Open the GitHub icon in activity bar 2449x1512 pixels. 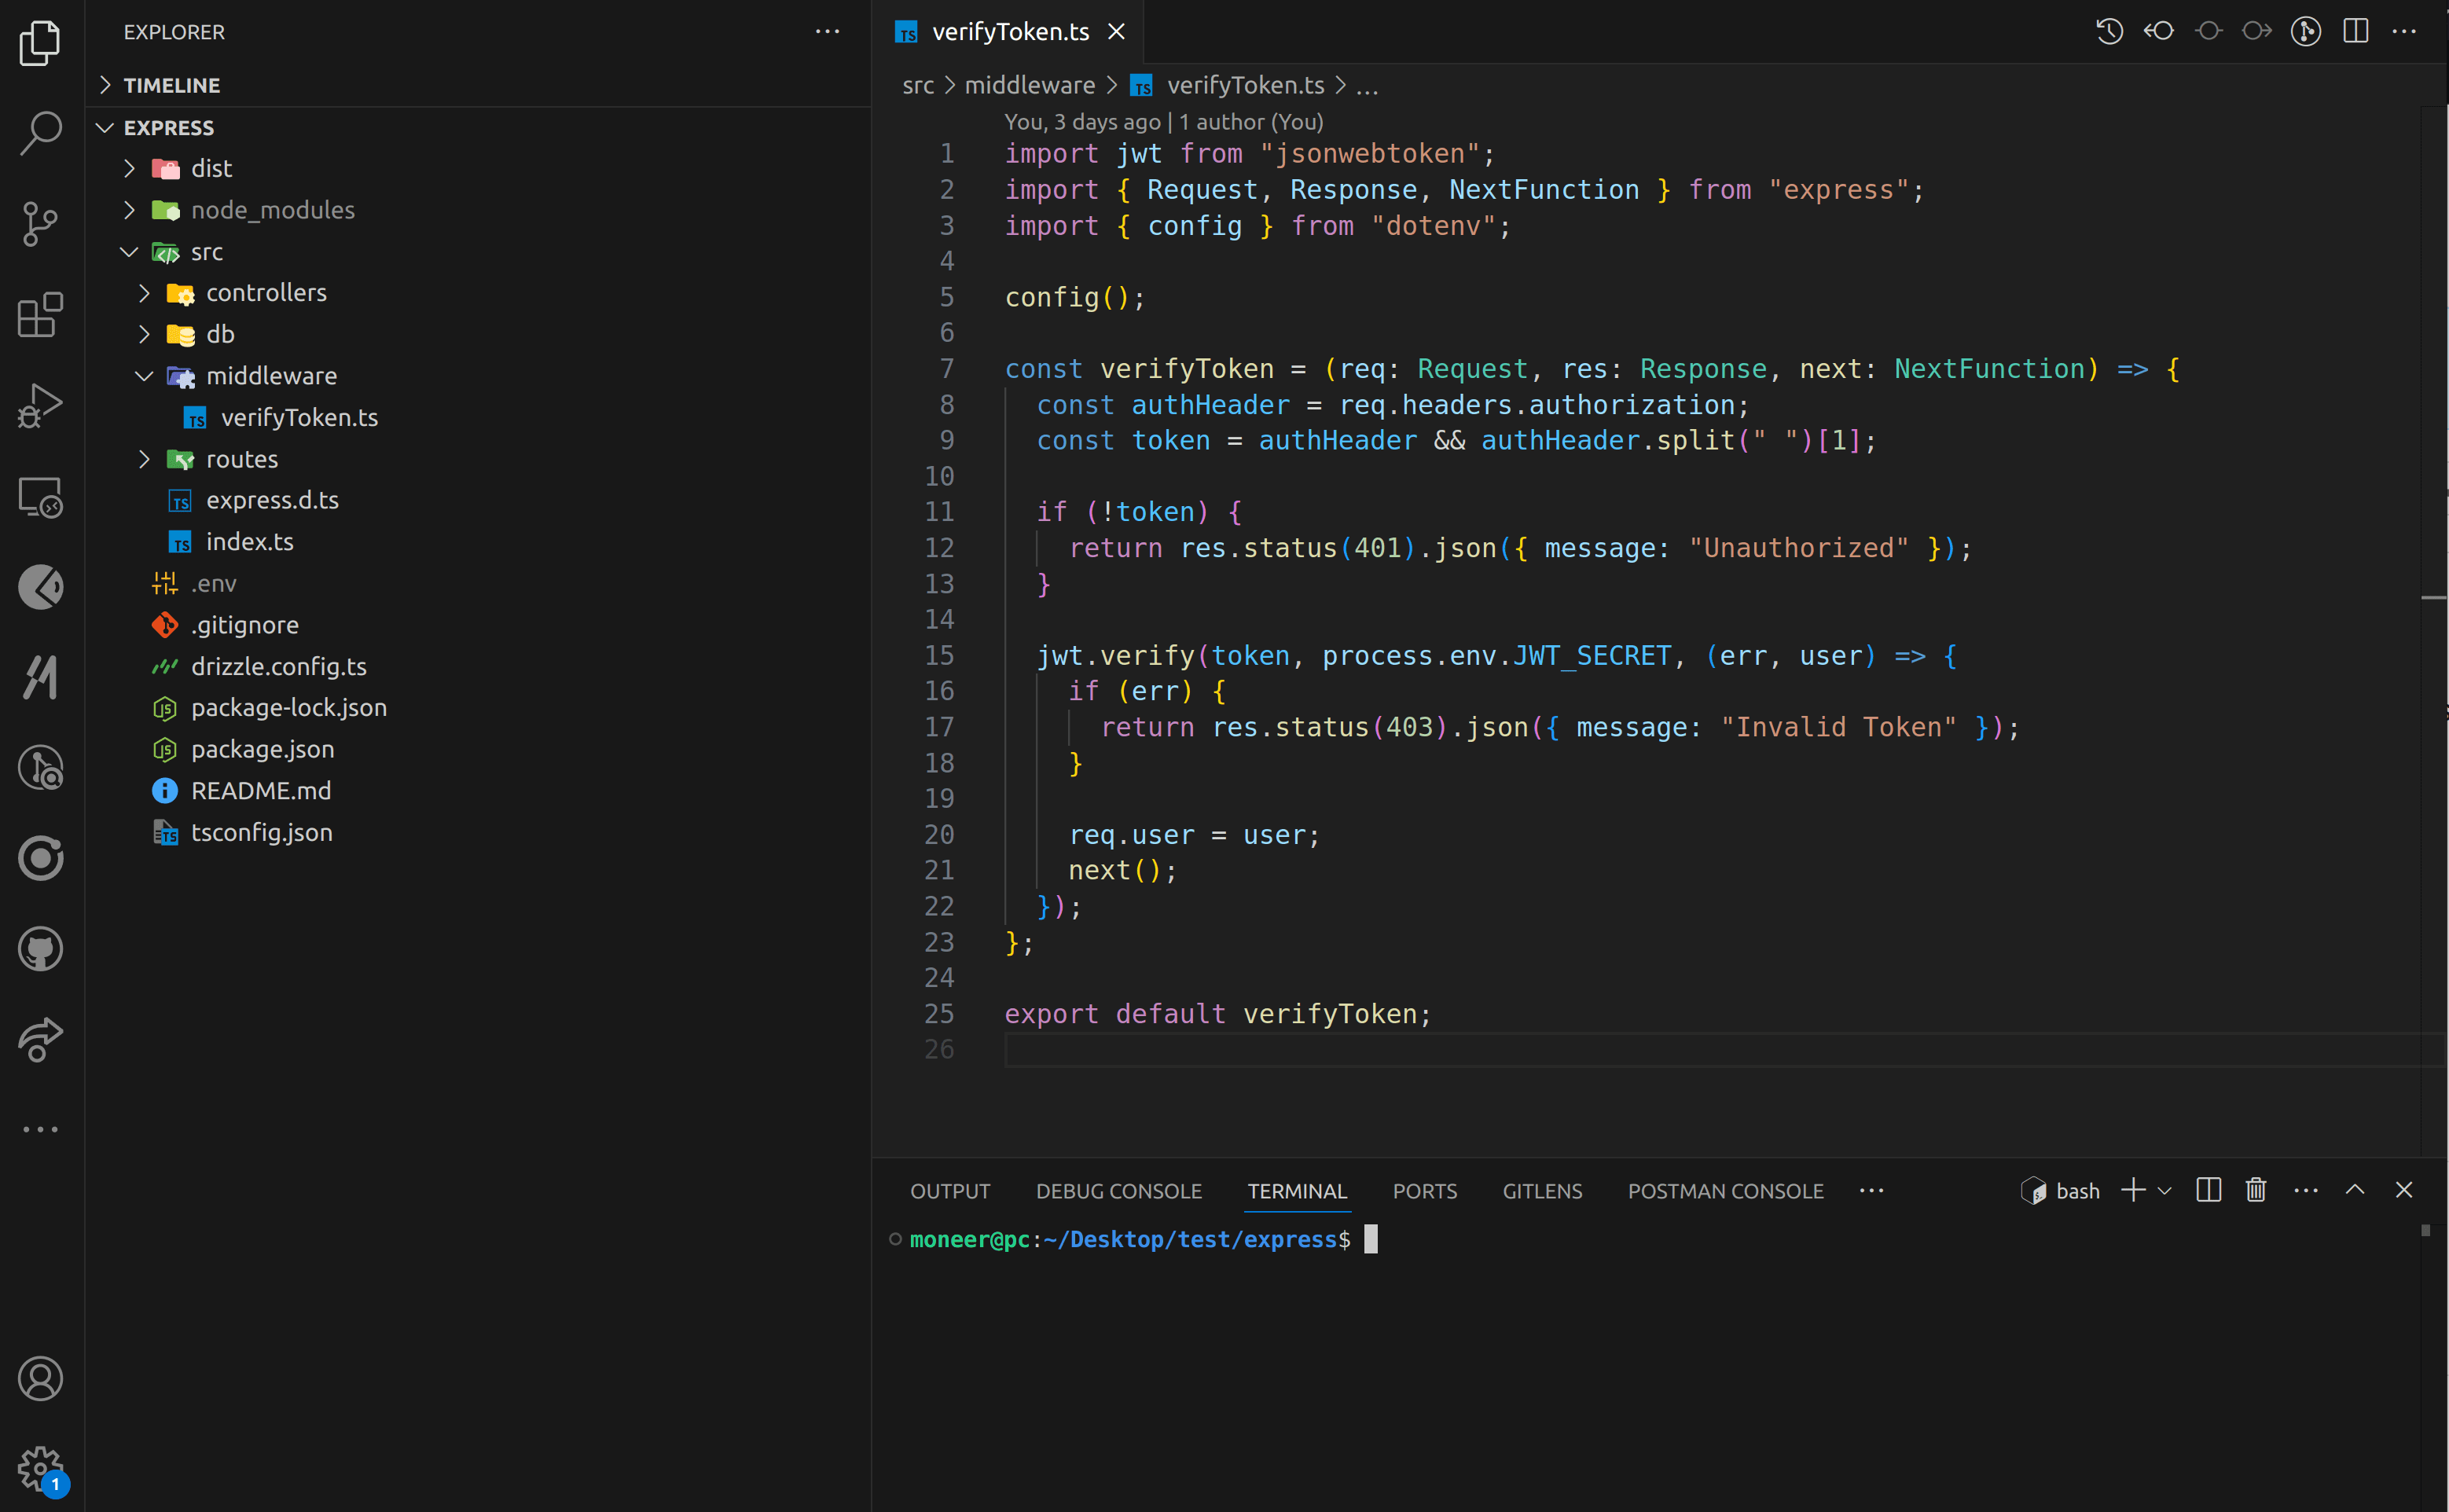click(41, 949)
